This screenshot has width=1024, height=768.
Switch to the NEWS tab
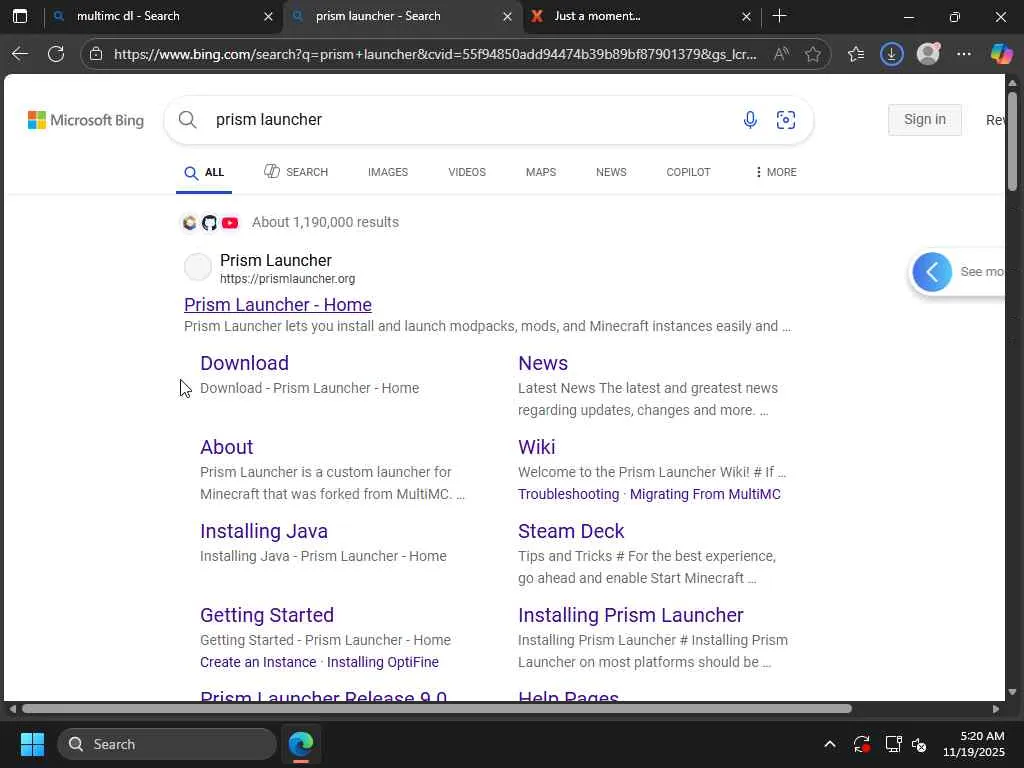click(x=611, y=172)
